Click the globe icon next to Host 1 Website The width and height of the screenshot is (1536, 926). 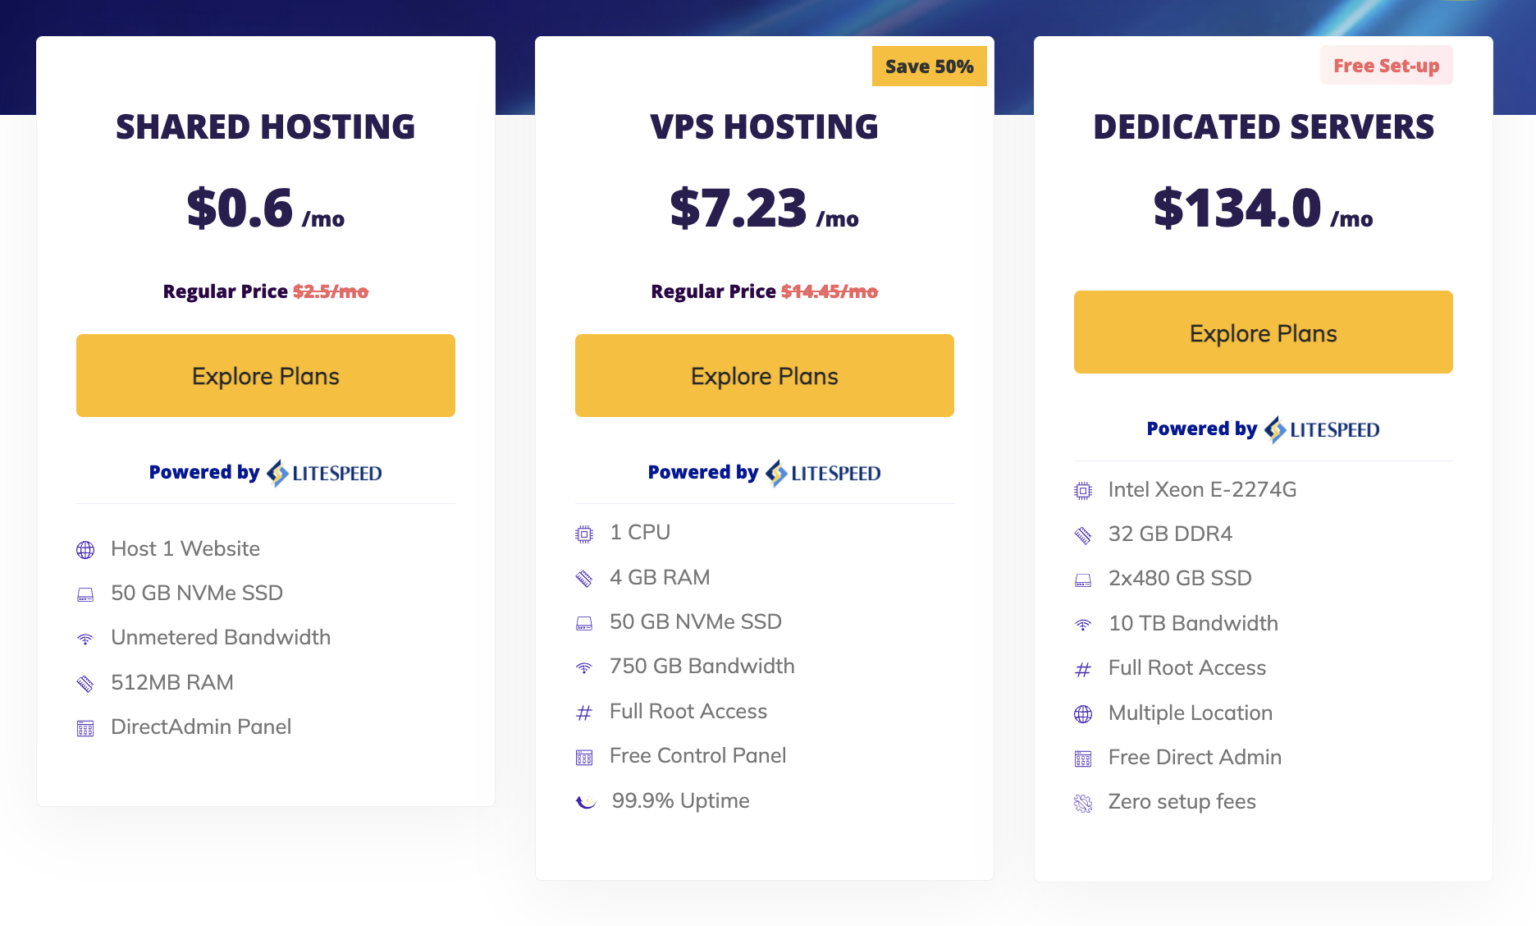pos(85,548)
